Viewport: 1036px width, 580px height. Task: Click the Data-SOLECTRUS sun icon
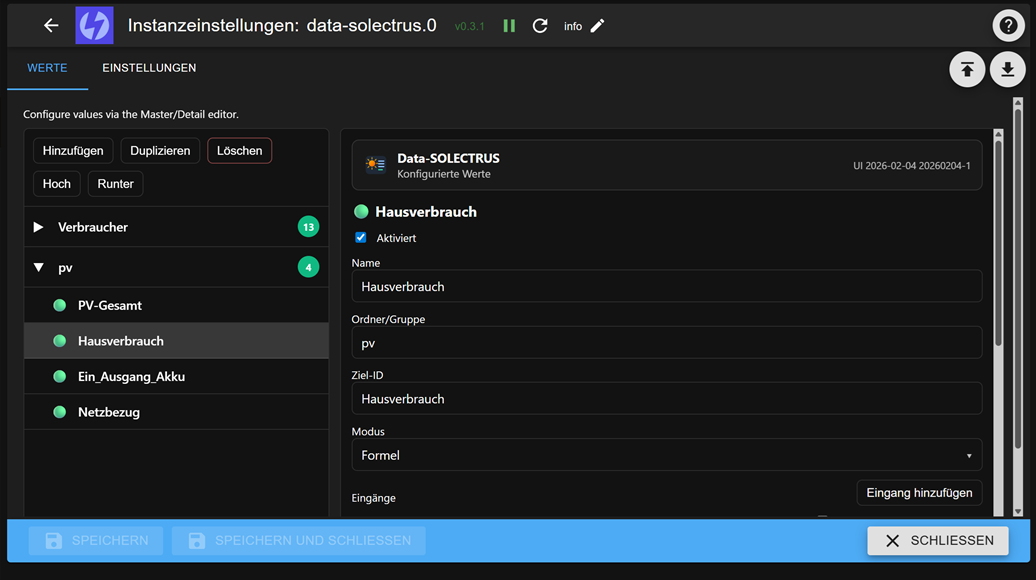[x=375, y=164]
